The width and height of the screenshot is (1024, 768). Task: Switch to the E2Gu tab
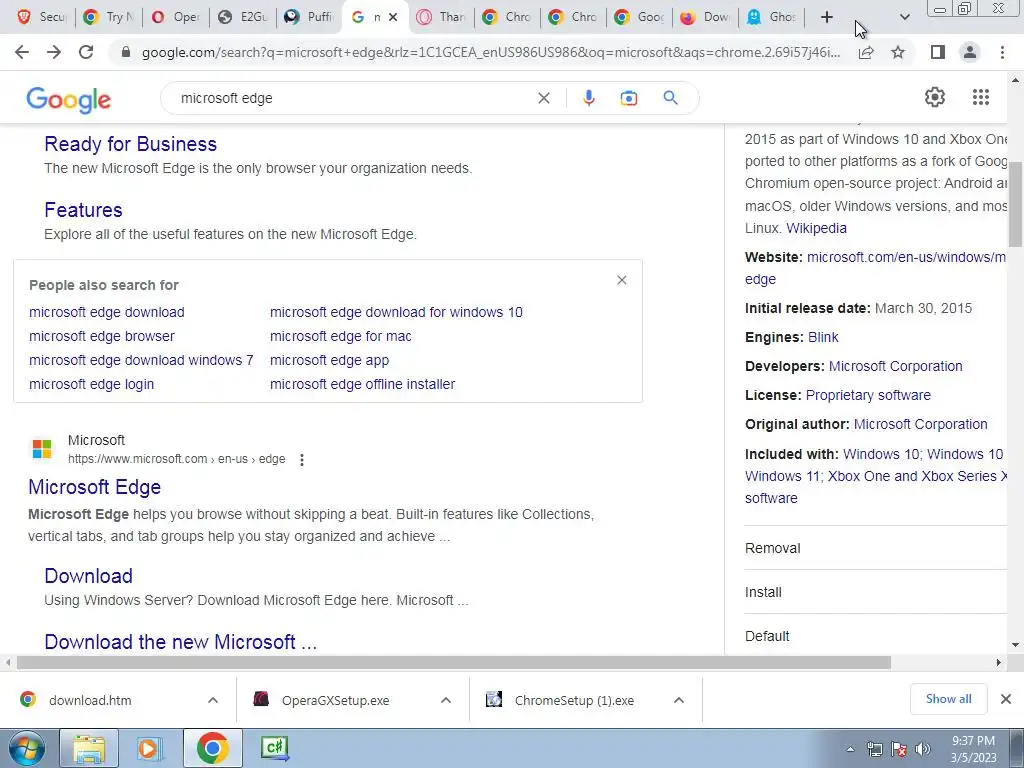[x=242, y=18]
